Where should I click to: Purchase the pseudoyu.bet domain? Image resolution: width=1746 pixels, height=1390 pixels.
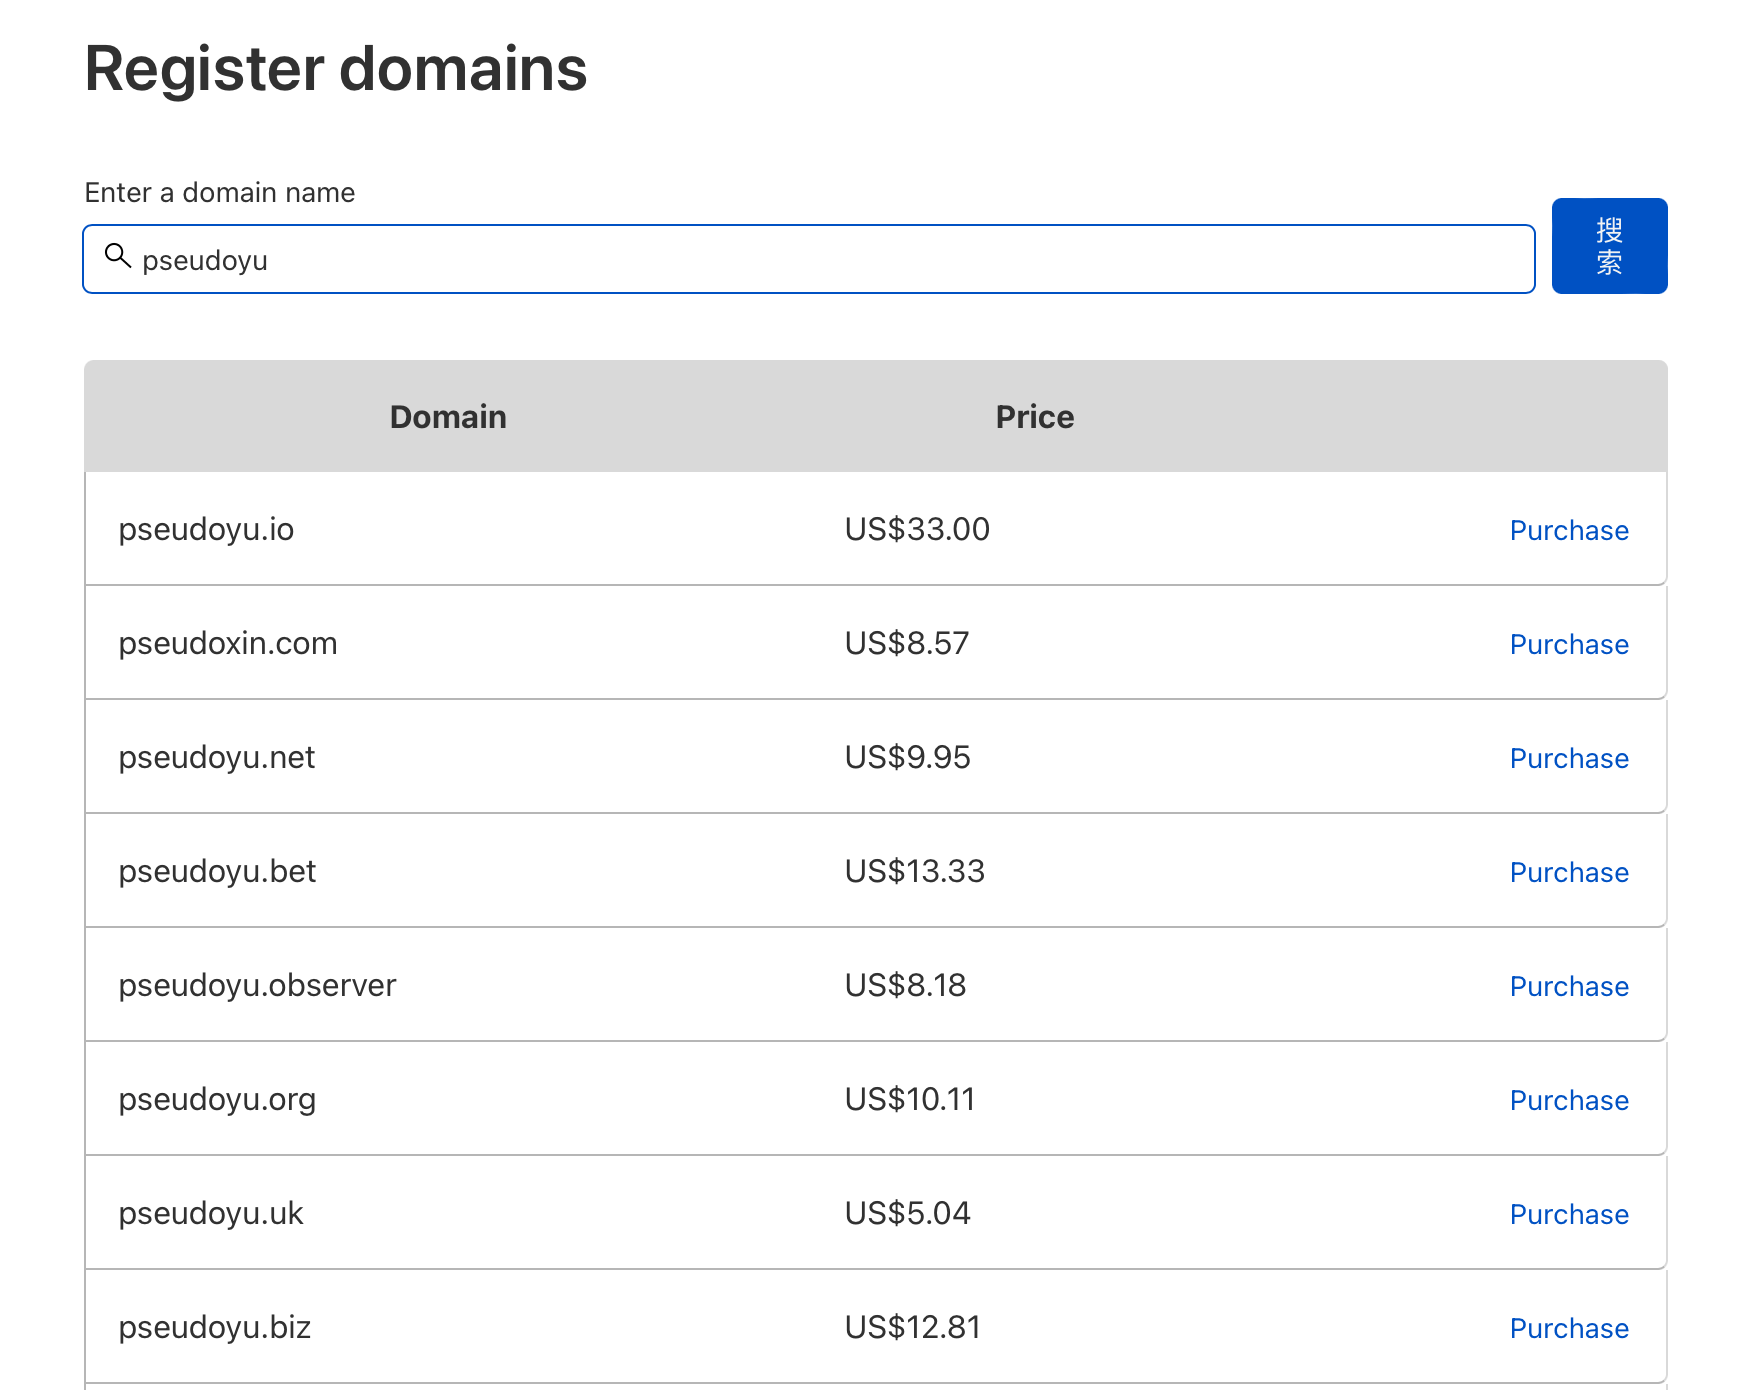point(1568,872)
